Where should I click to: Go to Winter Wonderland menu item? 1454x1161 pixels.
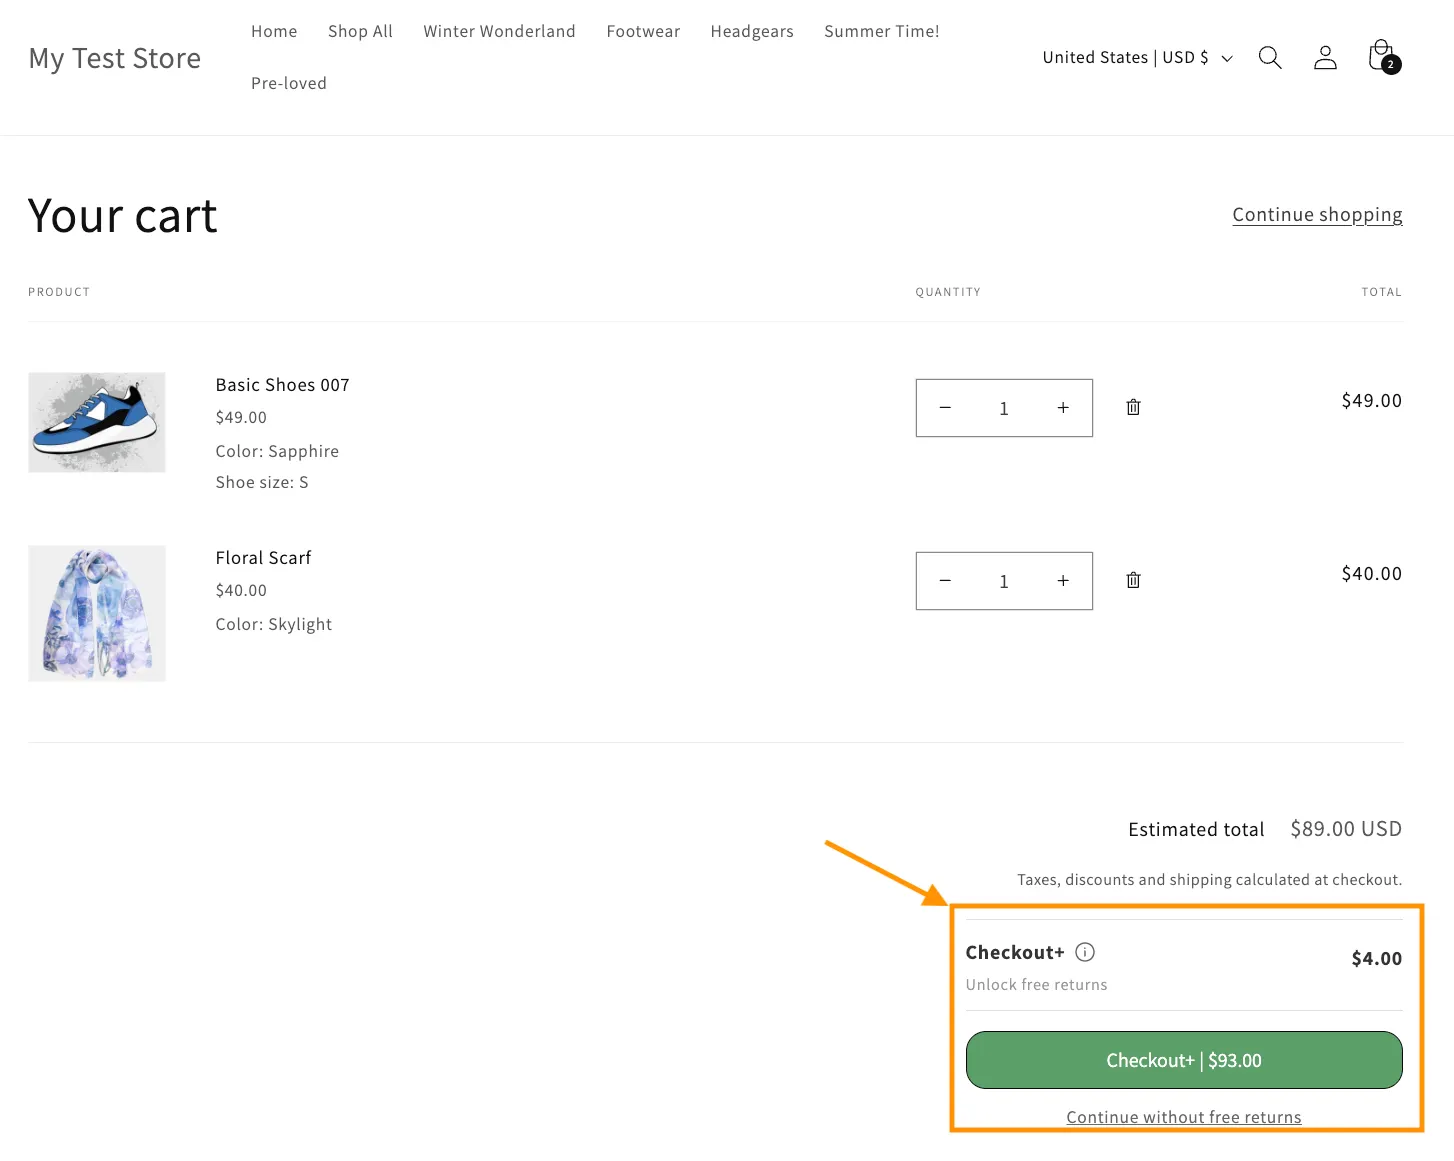coord(499,31)
